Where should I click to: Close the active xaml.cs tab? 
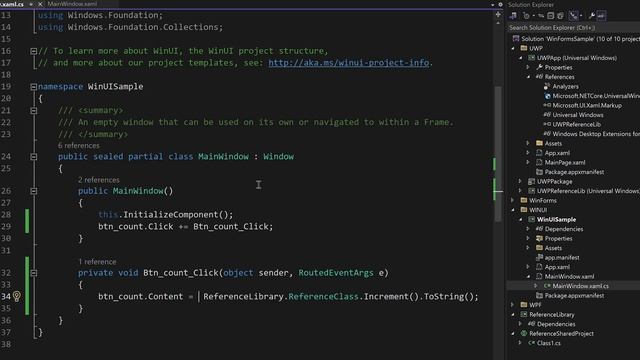pos(40,4)
